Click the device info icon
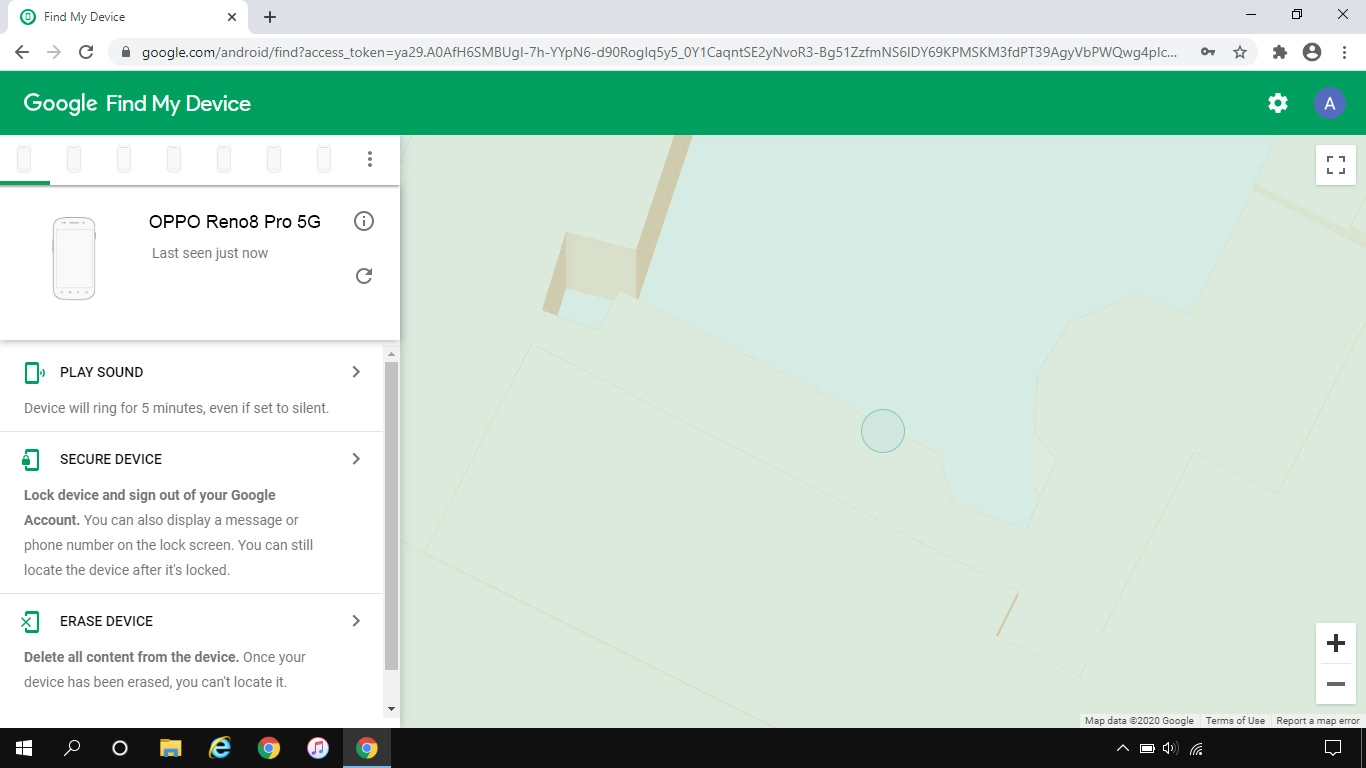The width and height of the screenshot is (1366, 768). (x=364, y=221)
